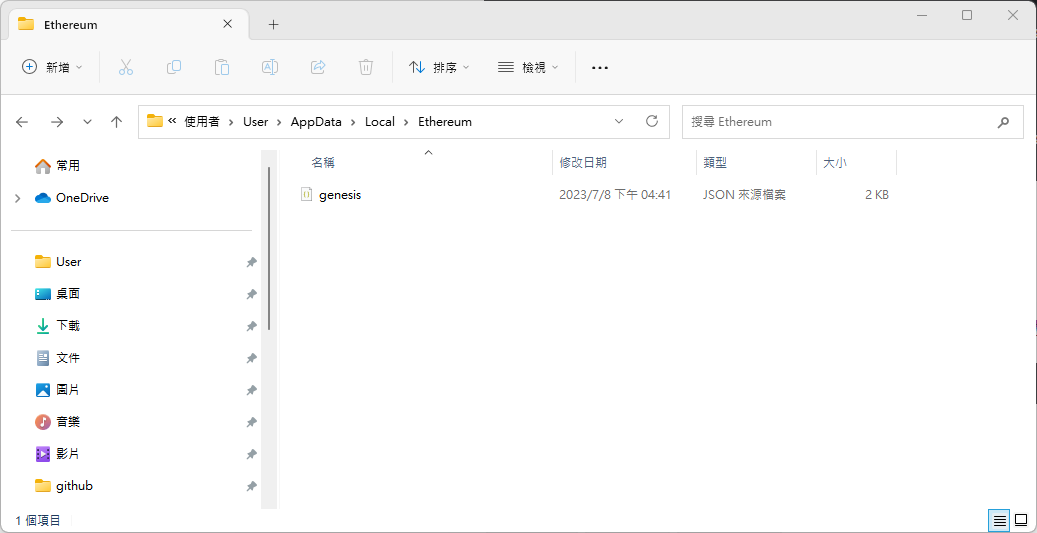Go forward with the right arrow

(x=58, y=122)
